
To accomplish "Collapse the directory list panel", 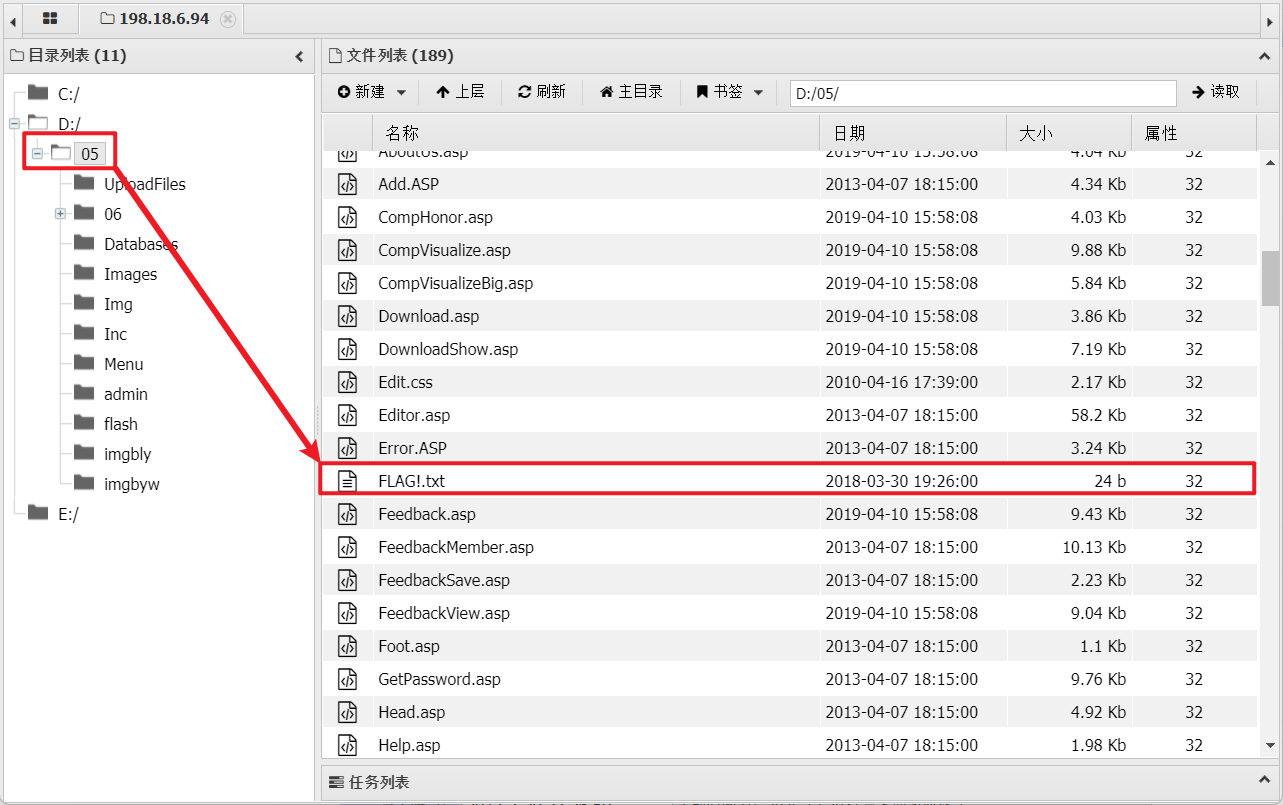I will click(299, 57).
